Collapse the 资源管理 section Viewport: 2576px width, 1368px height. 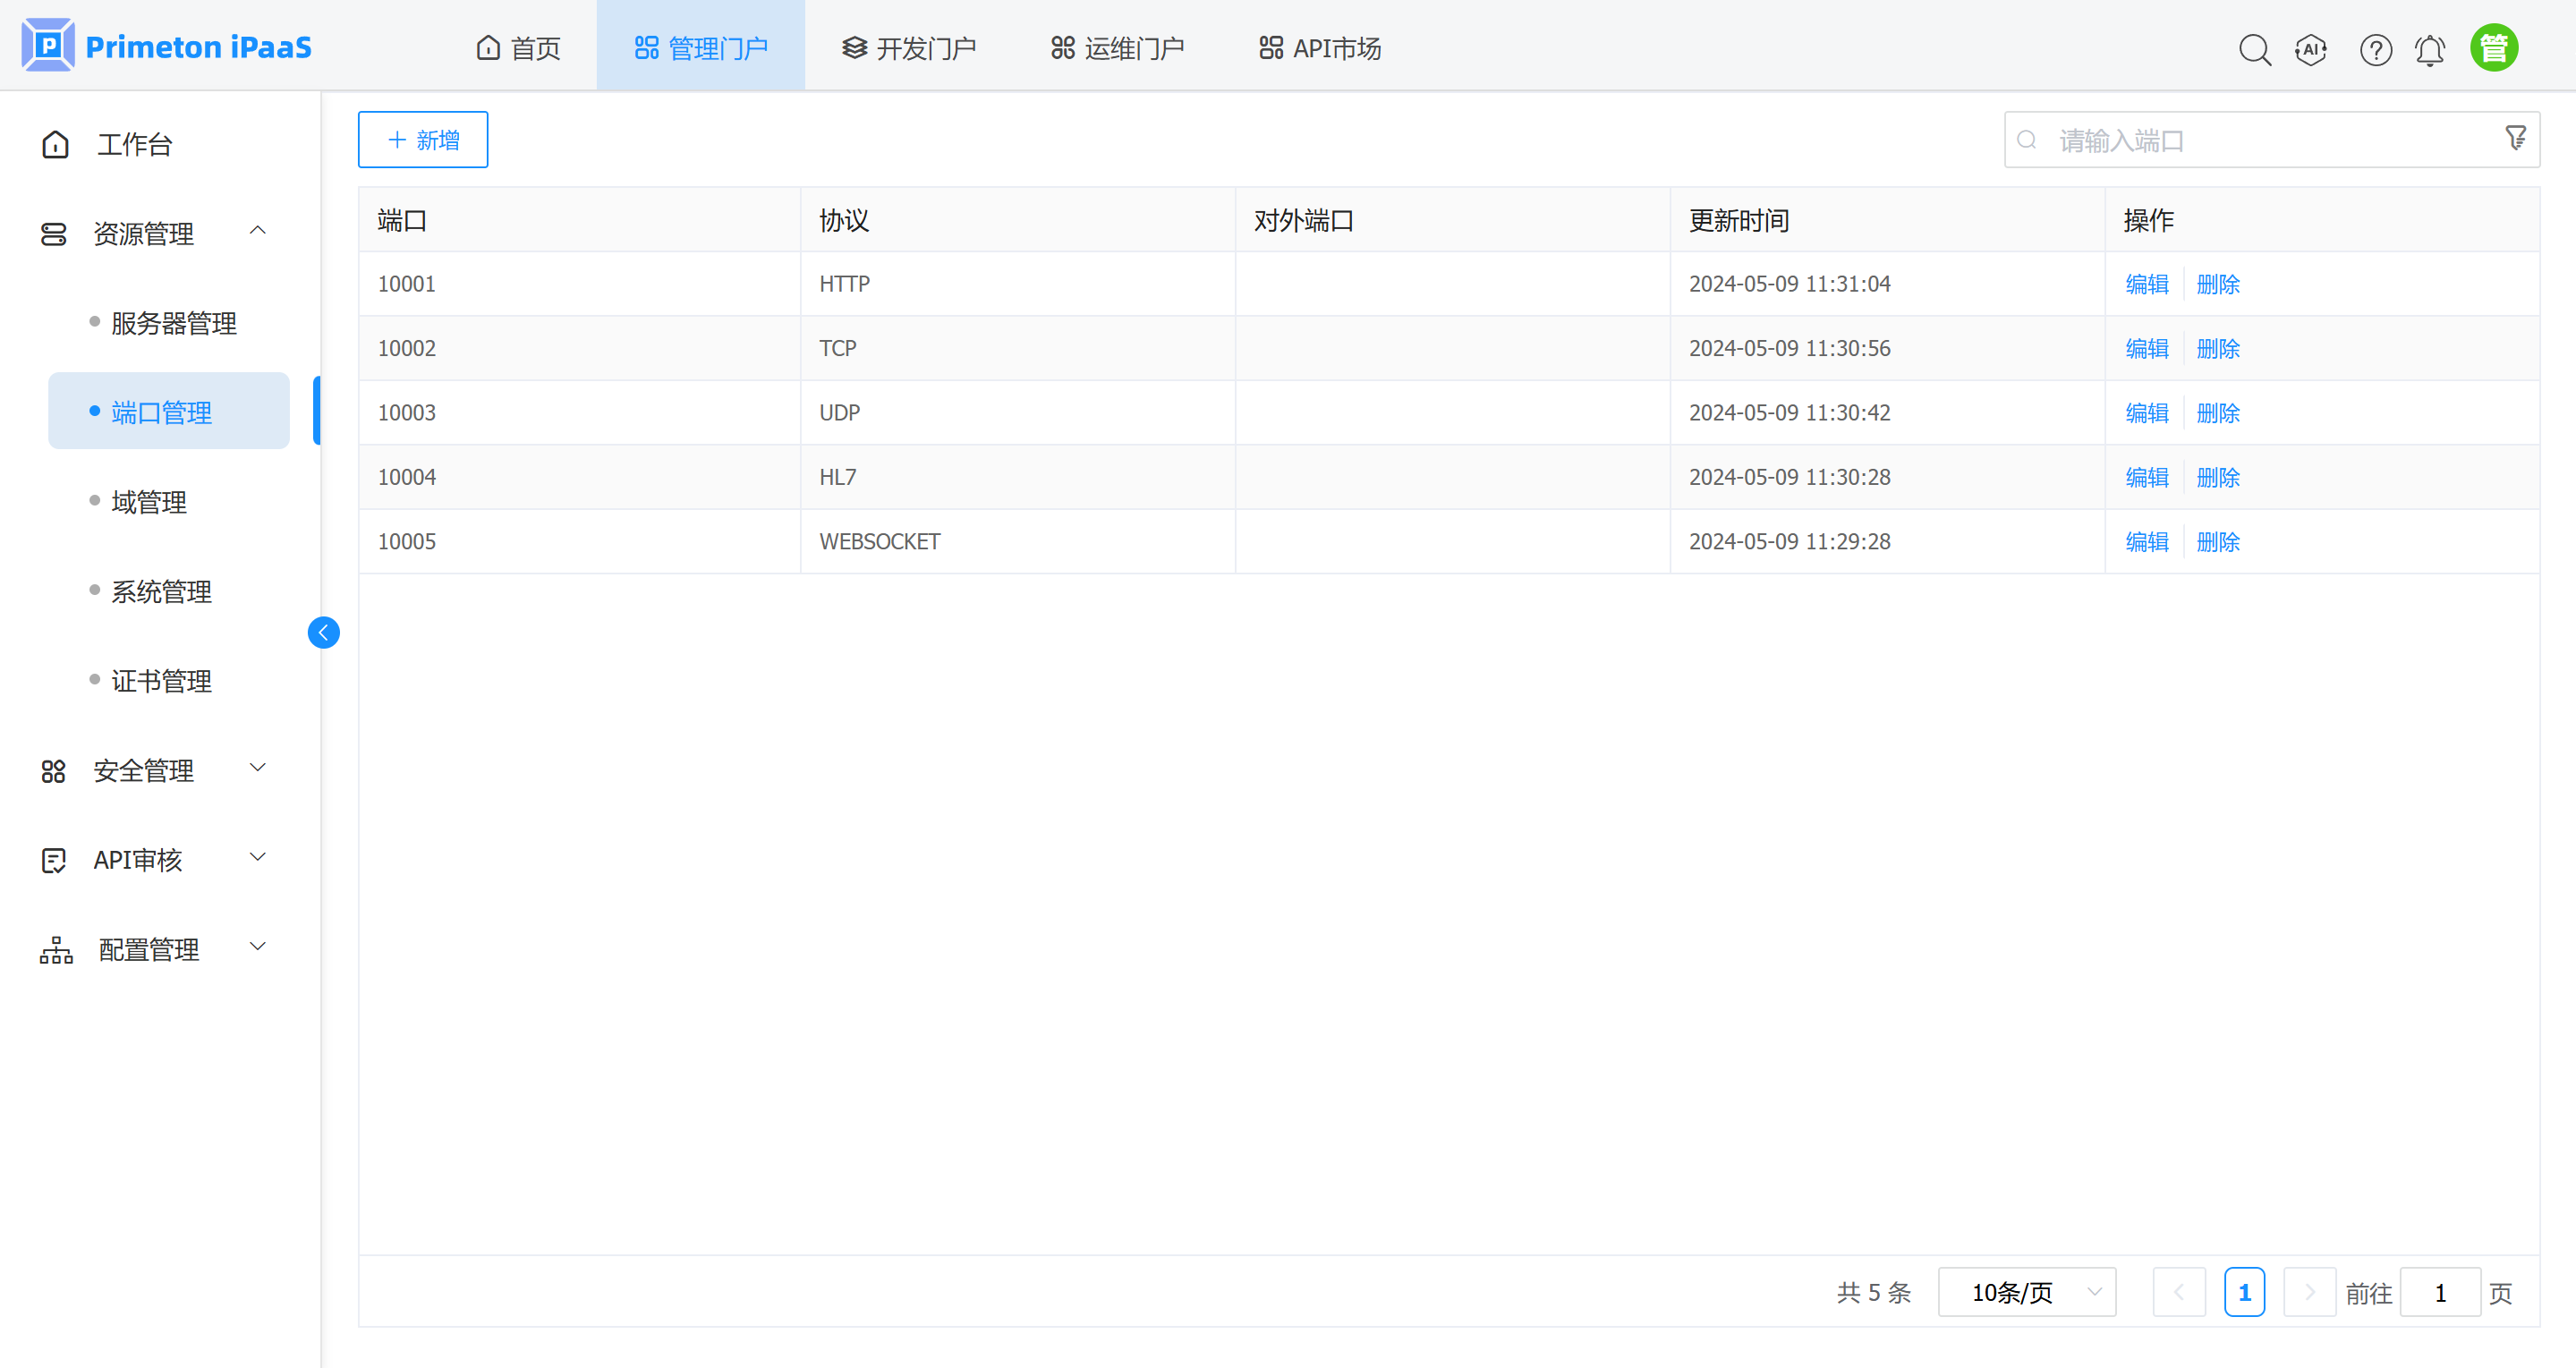click(x=258, y=231)
